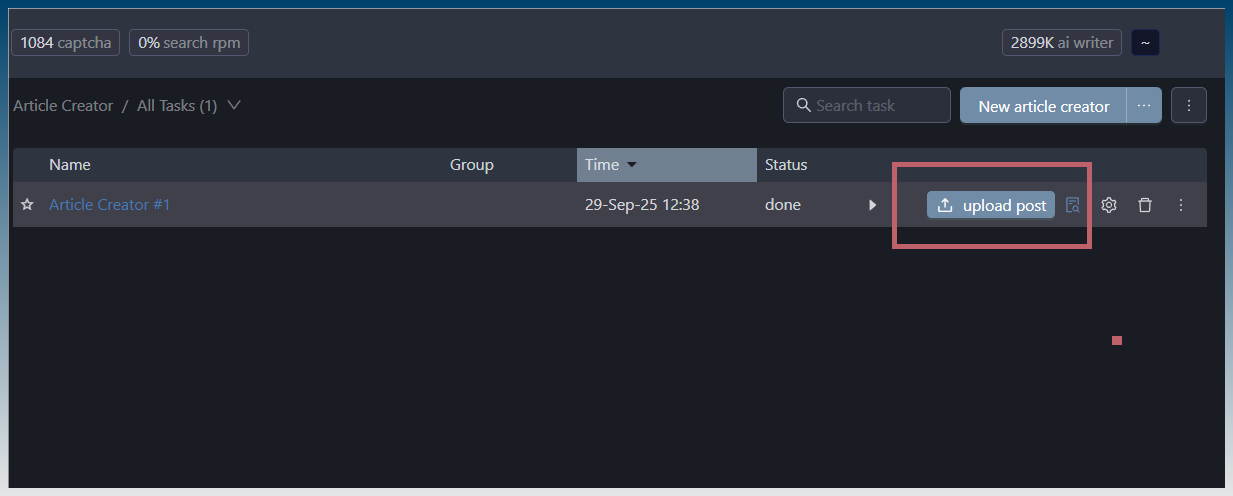Viewport: 1233px width, 496px height.
Task: Open the task log icon beside upload post
Action: [x=1072, y=205]
